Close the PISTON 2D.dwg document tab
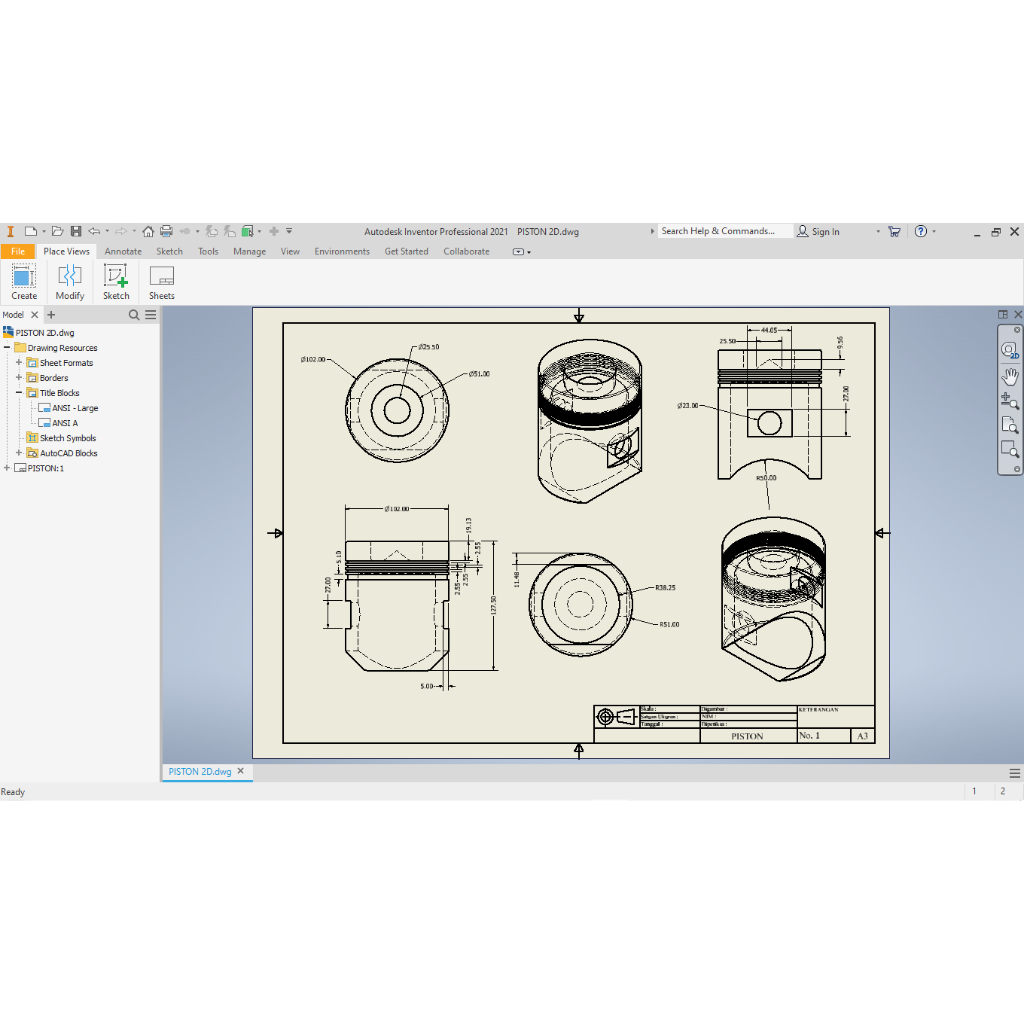The width and height of the screenshot is (1024, 1024). point(240,771)
